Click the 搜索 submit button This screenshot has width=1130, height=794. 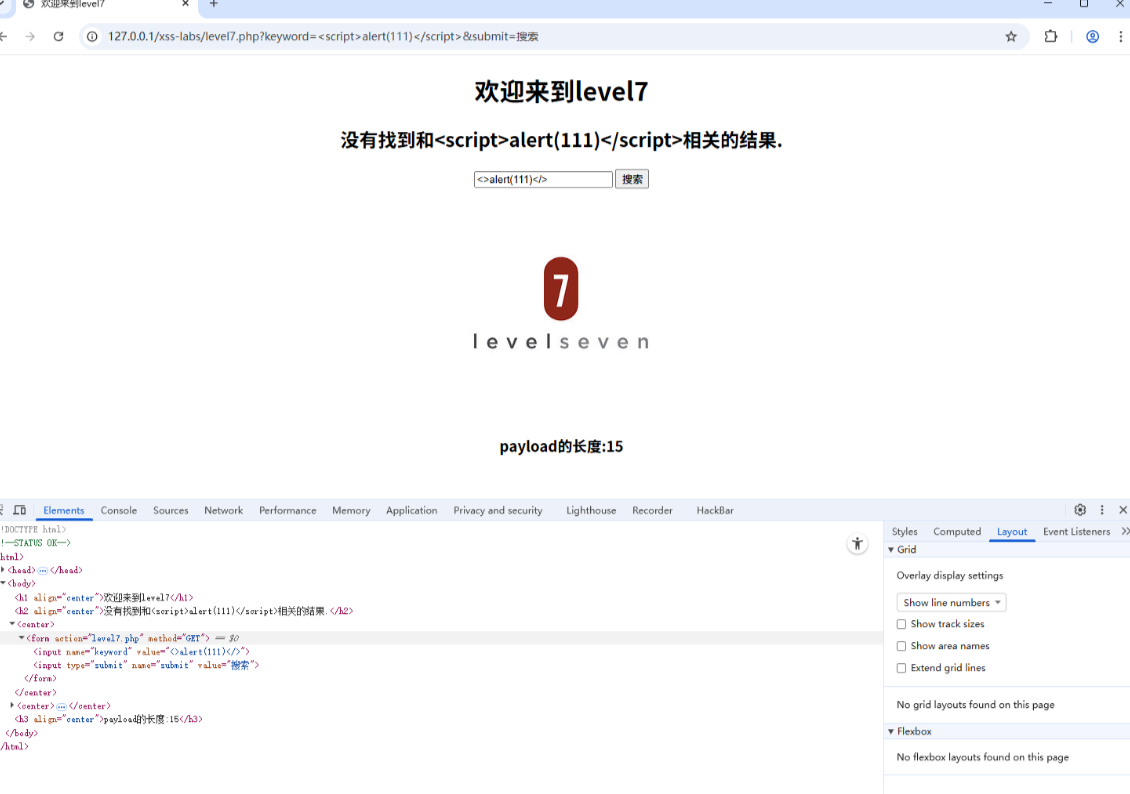pyautogui.click(x=632, y=179)
